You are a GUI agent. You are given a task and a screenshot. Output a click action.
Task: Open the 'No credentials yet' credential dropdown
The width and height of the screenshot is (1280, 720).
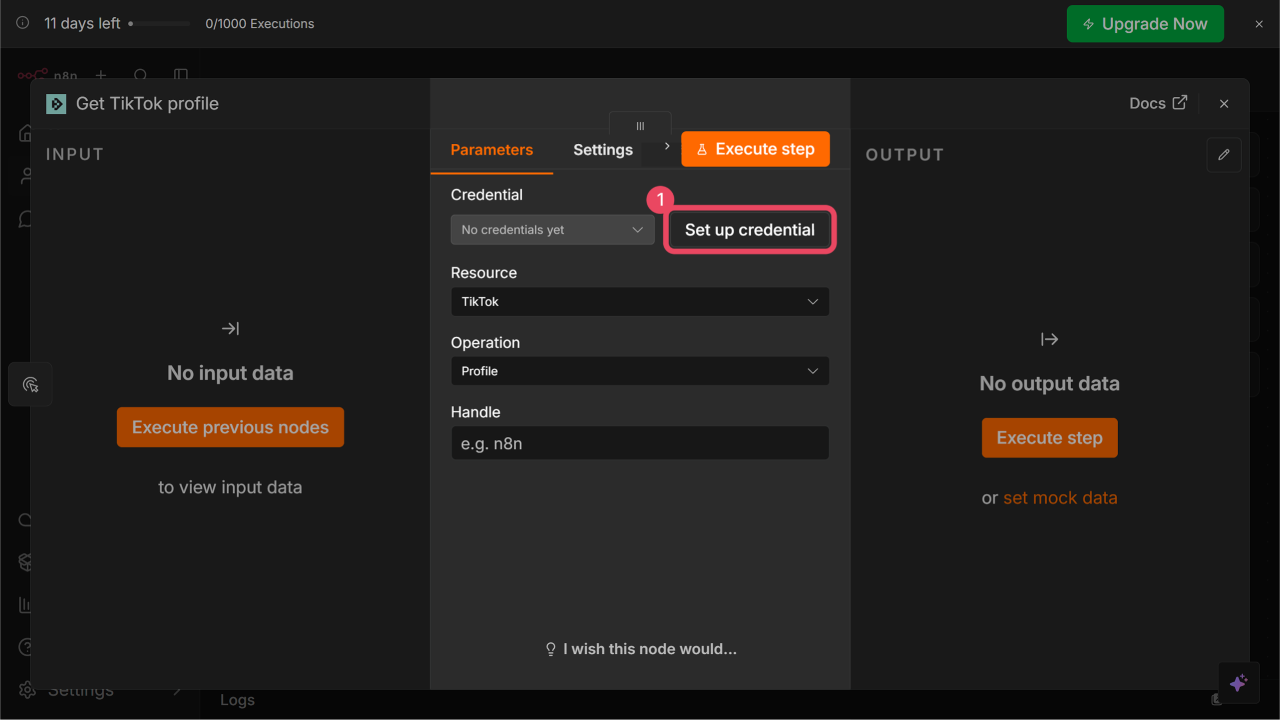pyautogui.click(x=552, y=230)
